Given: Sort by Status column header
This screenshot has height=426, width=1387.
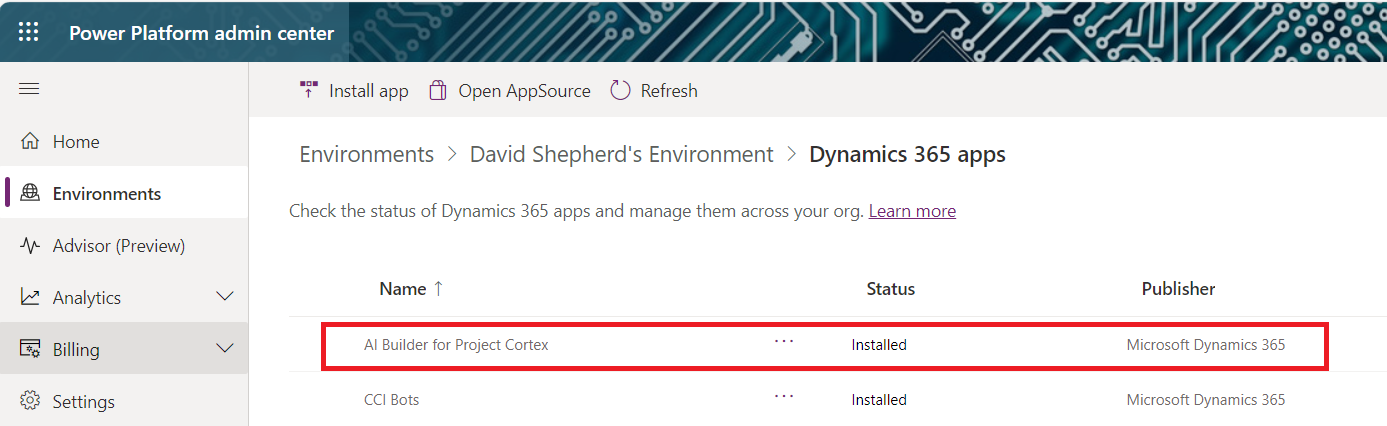Looking at the screenshot, I should [x=891, y=289].
